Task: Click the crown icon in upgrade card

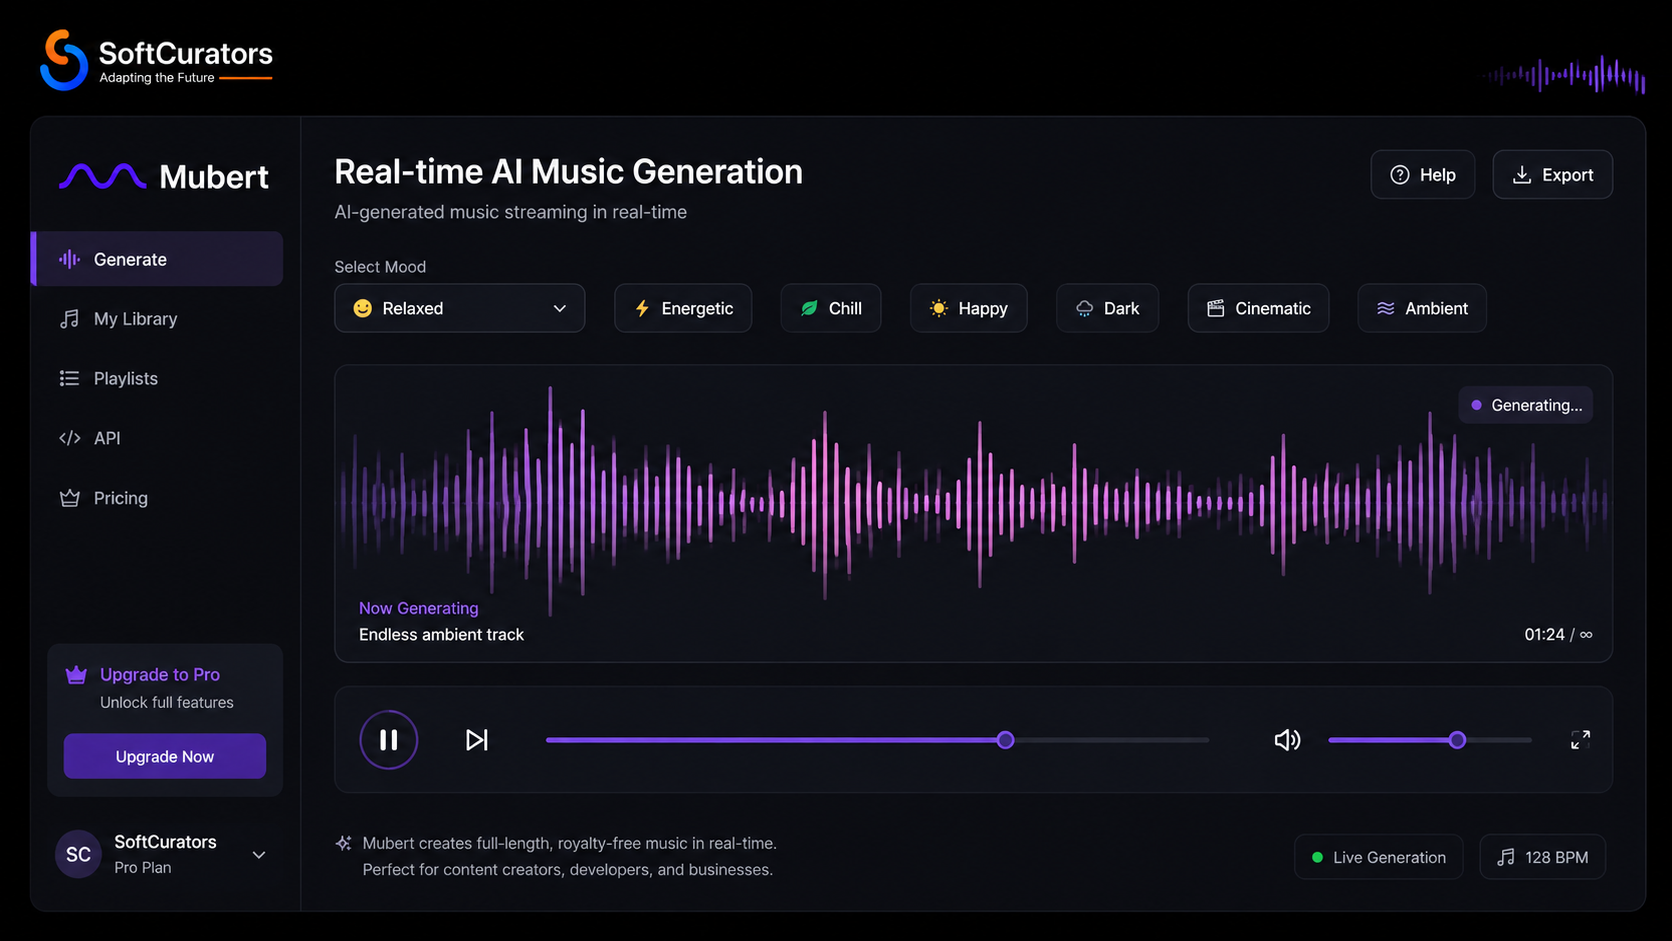Action: click(x=76, y=675)
